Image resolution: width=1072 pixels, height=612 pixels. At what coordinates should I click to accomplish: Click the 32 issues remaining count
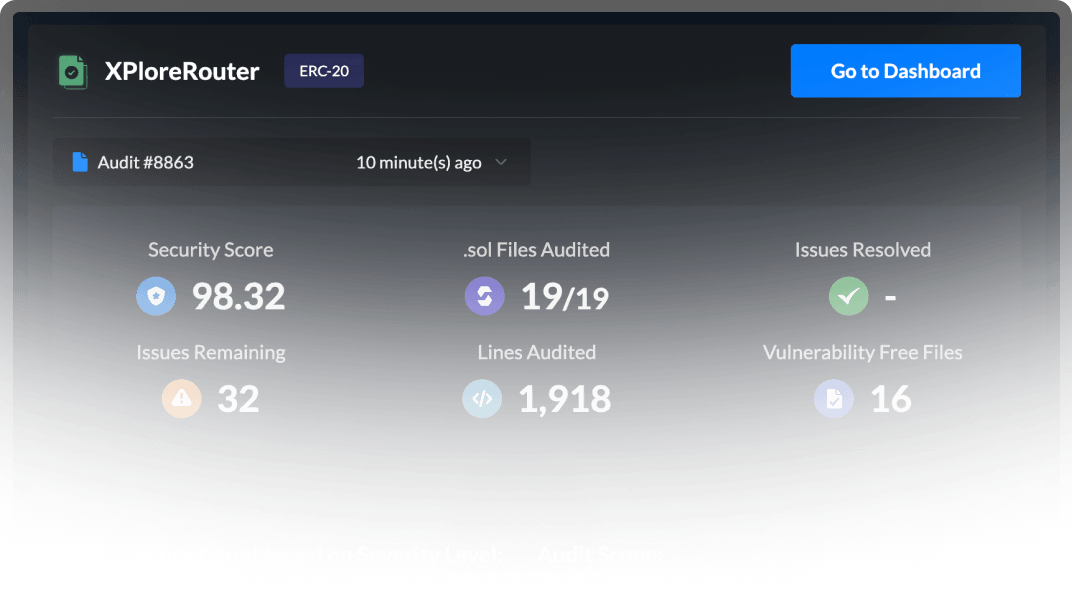238,399
